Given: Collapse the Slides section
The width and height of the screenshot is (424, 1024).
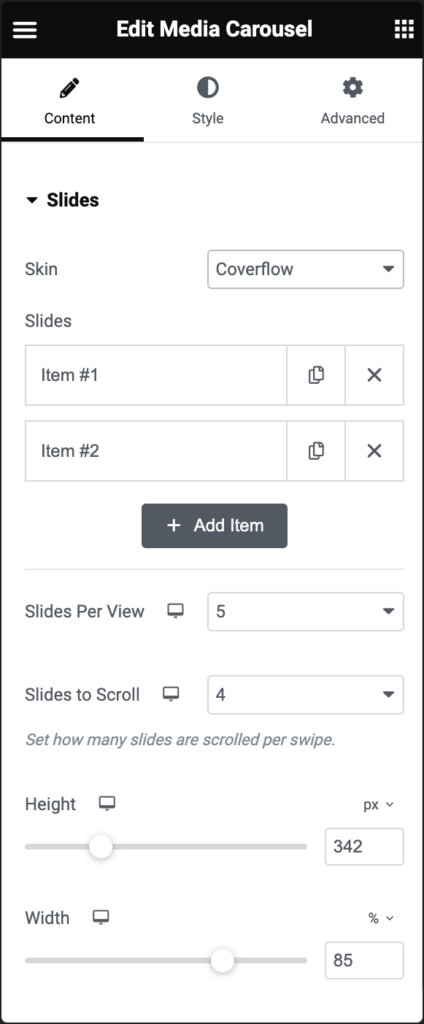Looking at the screenshot, I should (62, 200).
